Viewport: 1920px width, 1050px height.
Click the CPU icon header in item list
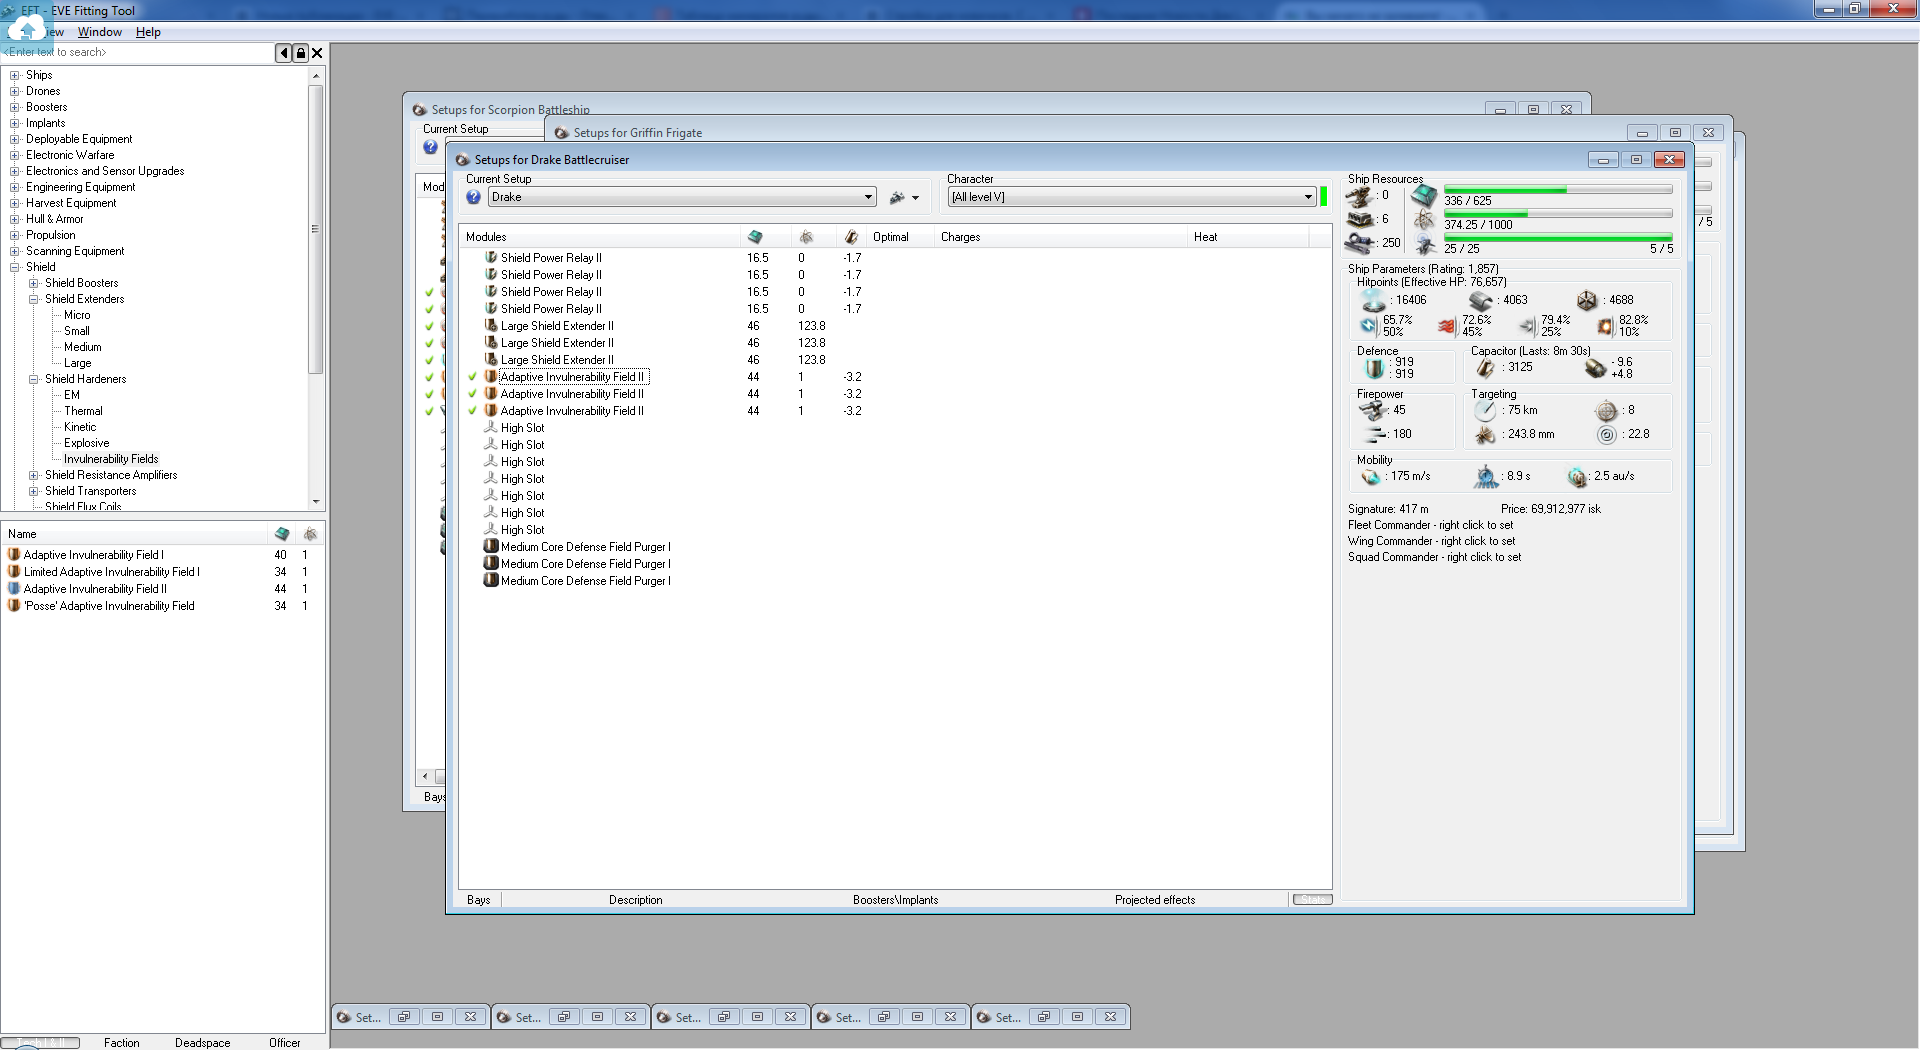point(282,534)
